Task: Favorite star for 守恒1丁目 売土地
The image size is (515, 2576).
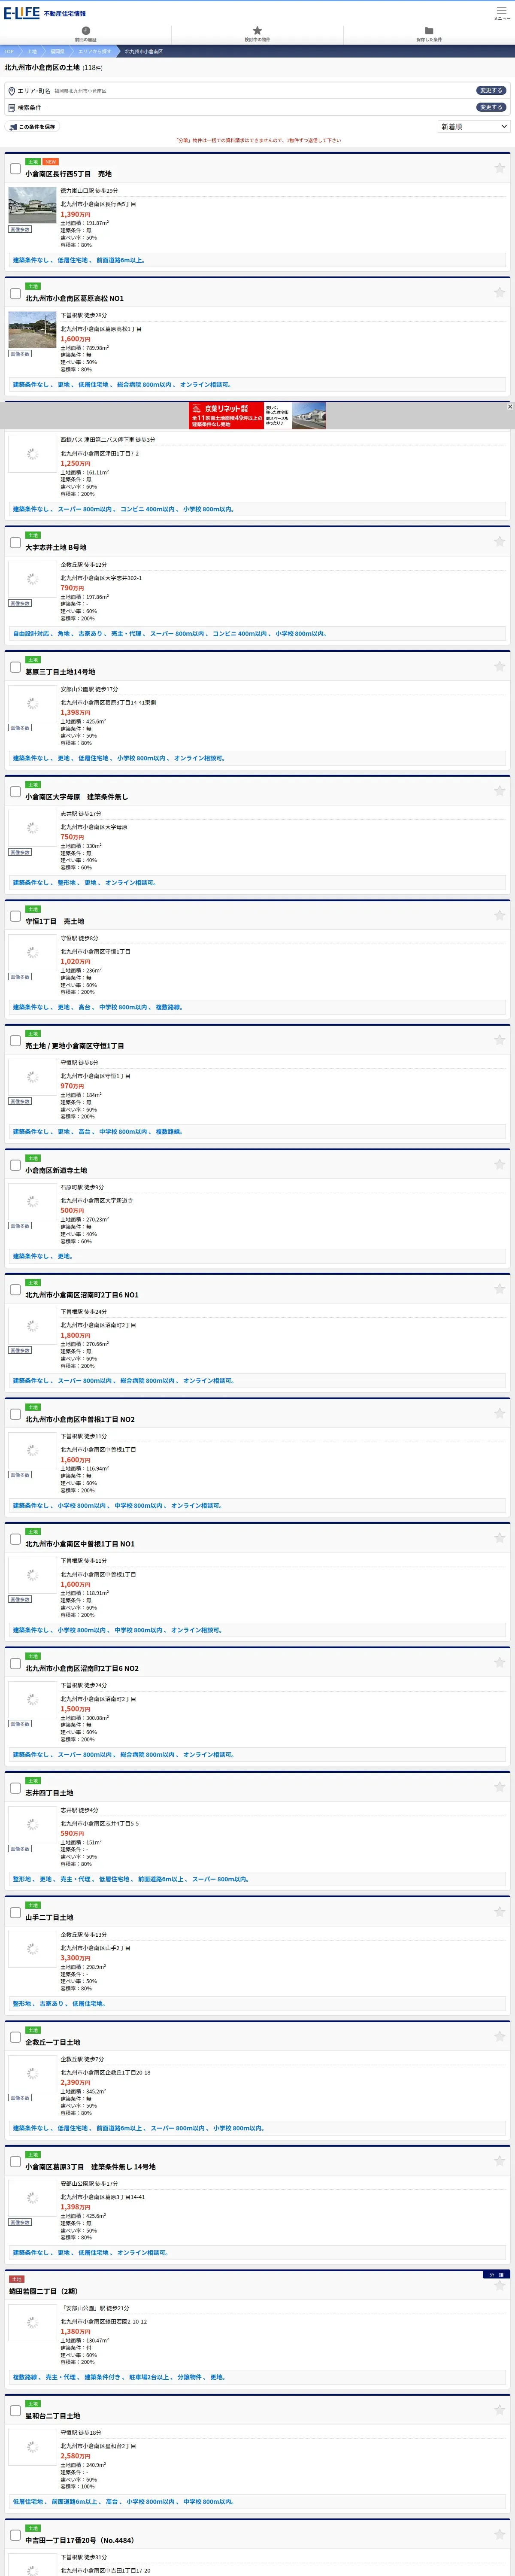Action: point(499,915)
